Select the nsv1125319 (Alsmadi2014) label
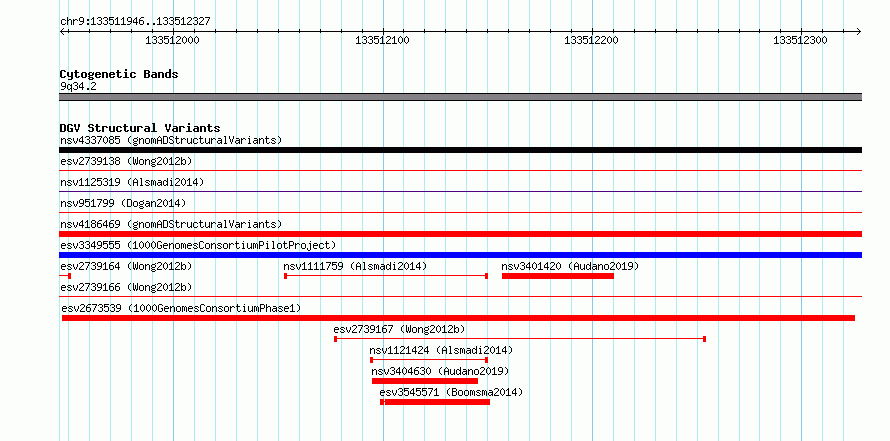 [132, 182]
